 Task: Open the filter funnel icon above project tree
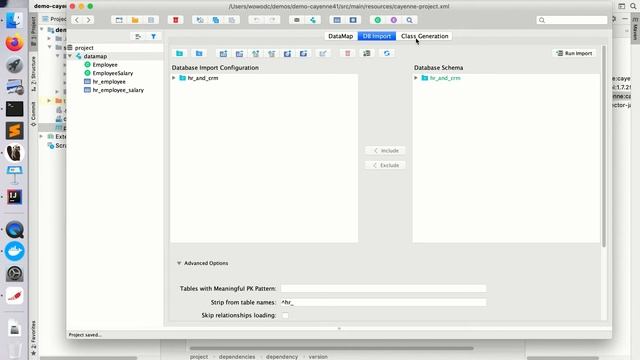pyautogui.click(x=153, y=36)
